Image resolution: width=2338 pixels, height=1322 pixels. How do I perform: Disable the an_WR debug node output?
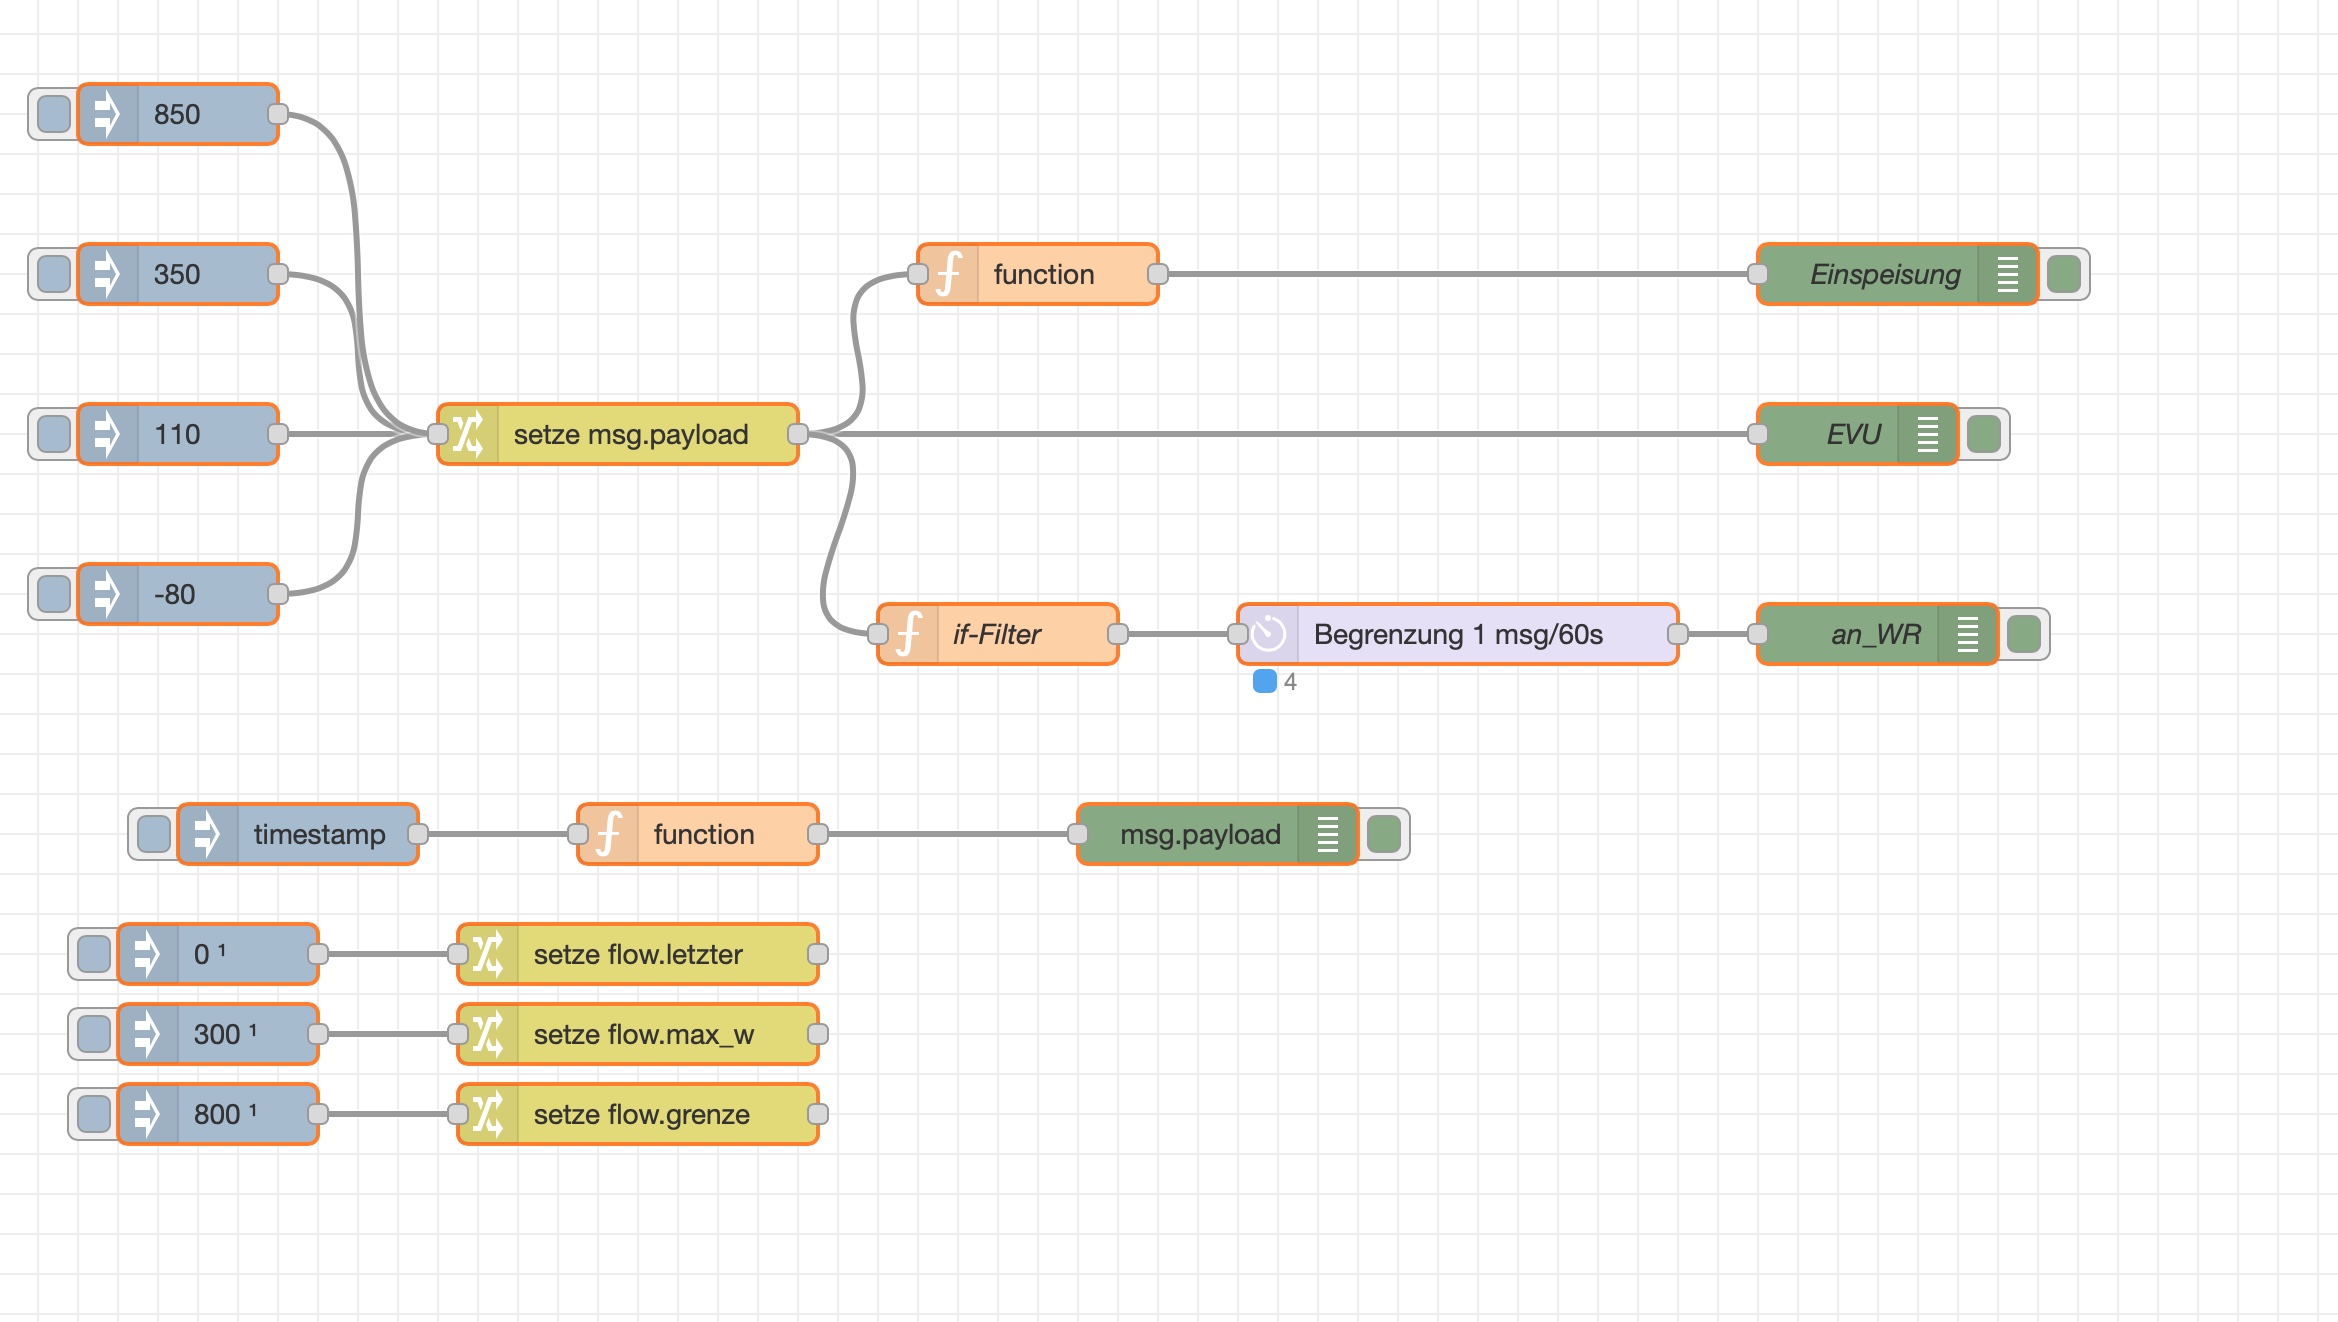[2023, 634]
